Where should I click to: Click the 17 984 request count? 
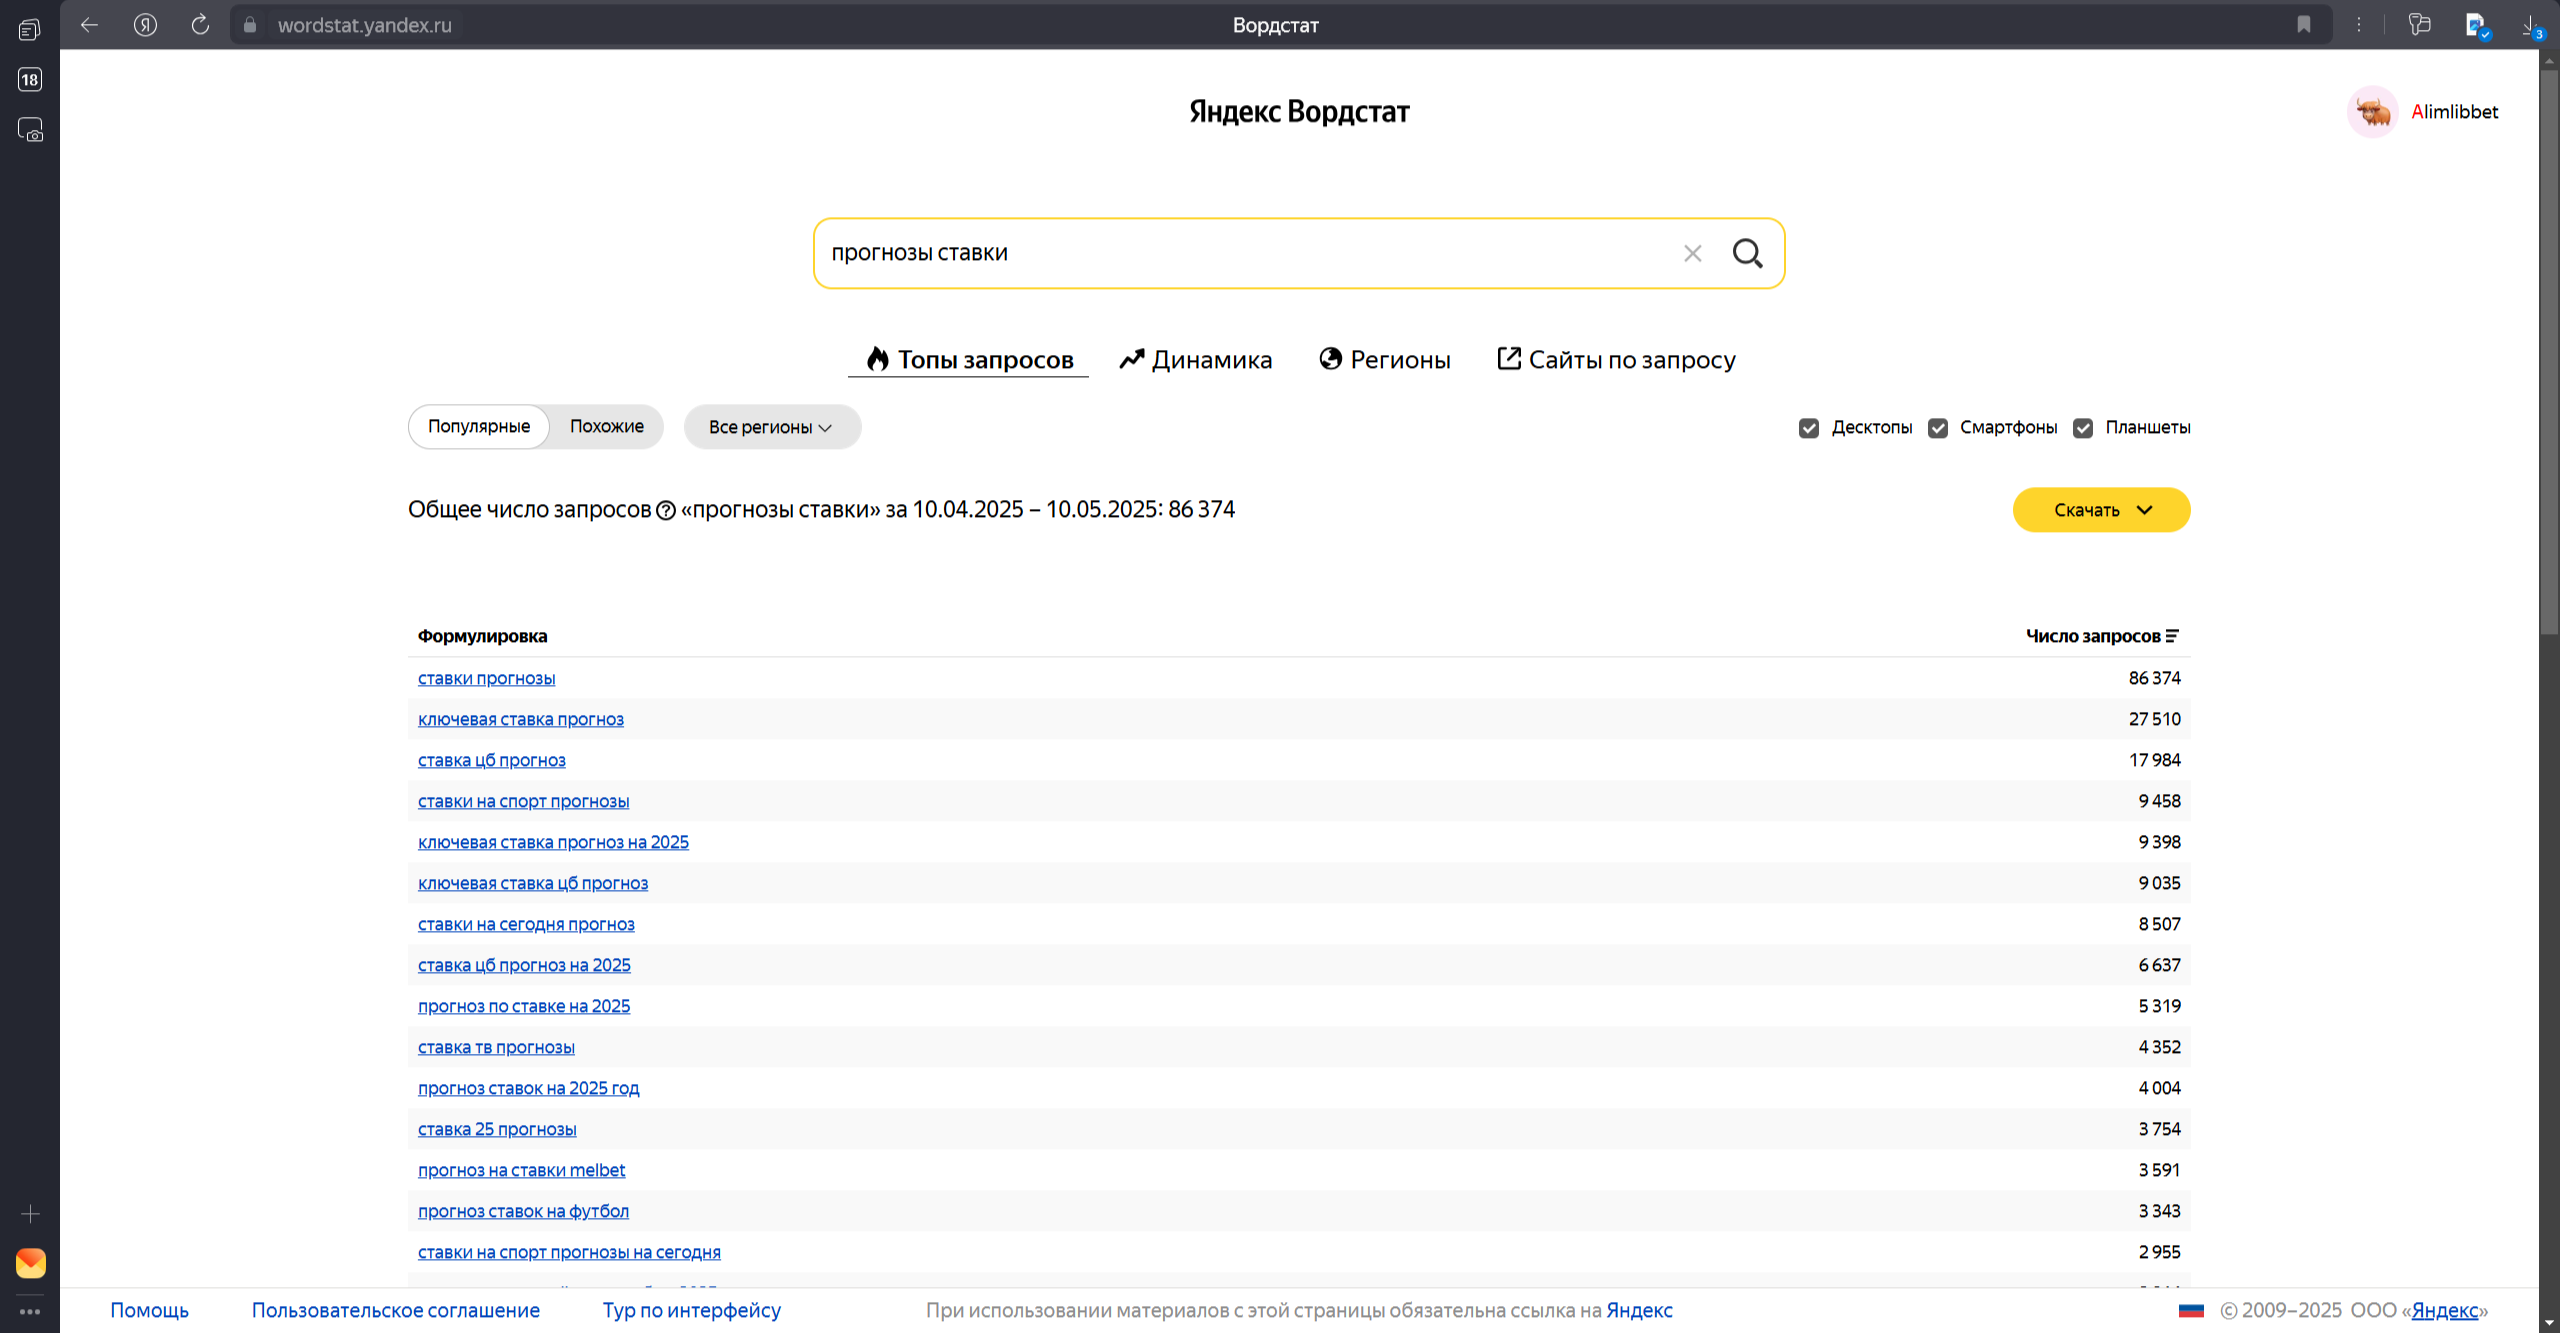[2154, 760]
